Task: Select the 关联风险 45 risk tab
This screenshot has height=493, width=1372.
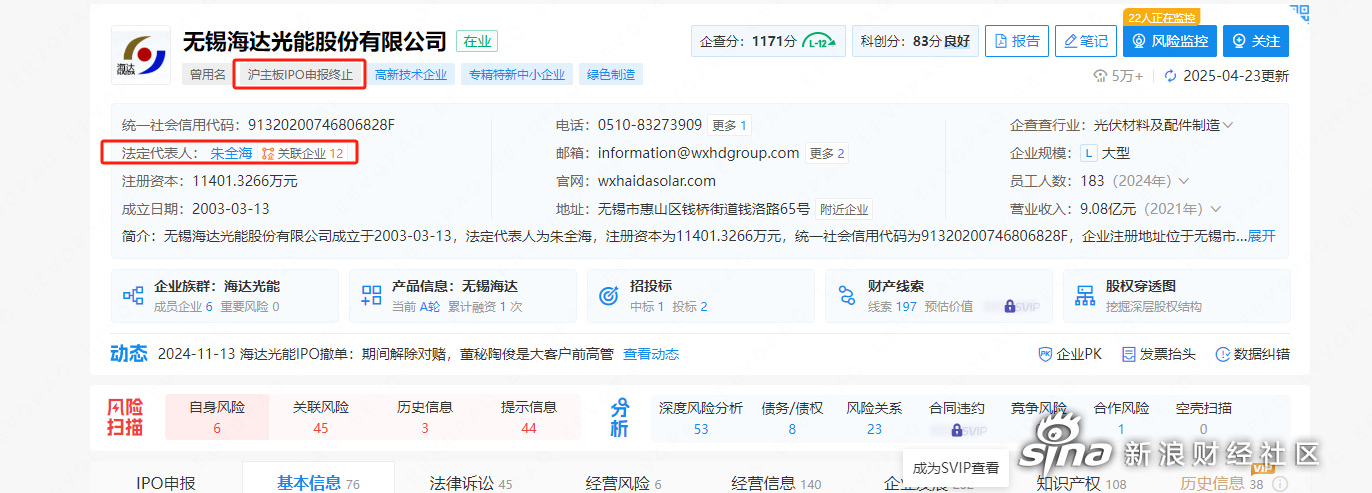Action: (320, 417)
